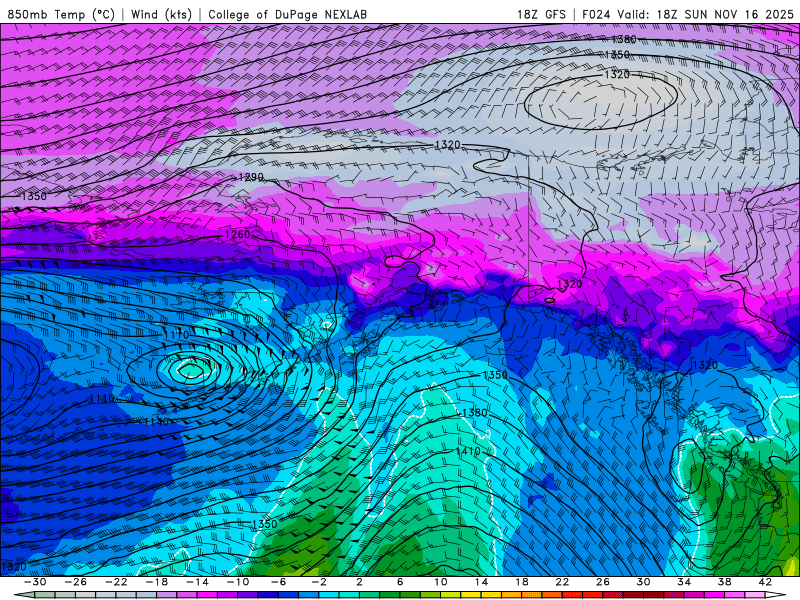This screenshot has height=600, width=800.
Task: Click the -30 color scale label
Action: tap(35, 582)
